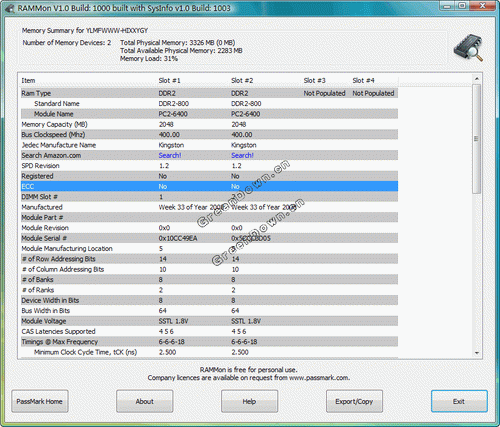The width and height of the screenshot is (500, 427).
Task: Select the Module Manufacturing Location row
Action: (209, 248)
